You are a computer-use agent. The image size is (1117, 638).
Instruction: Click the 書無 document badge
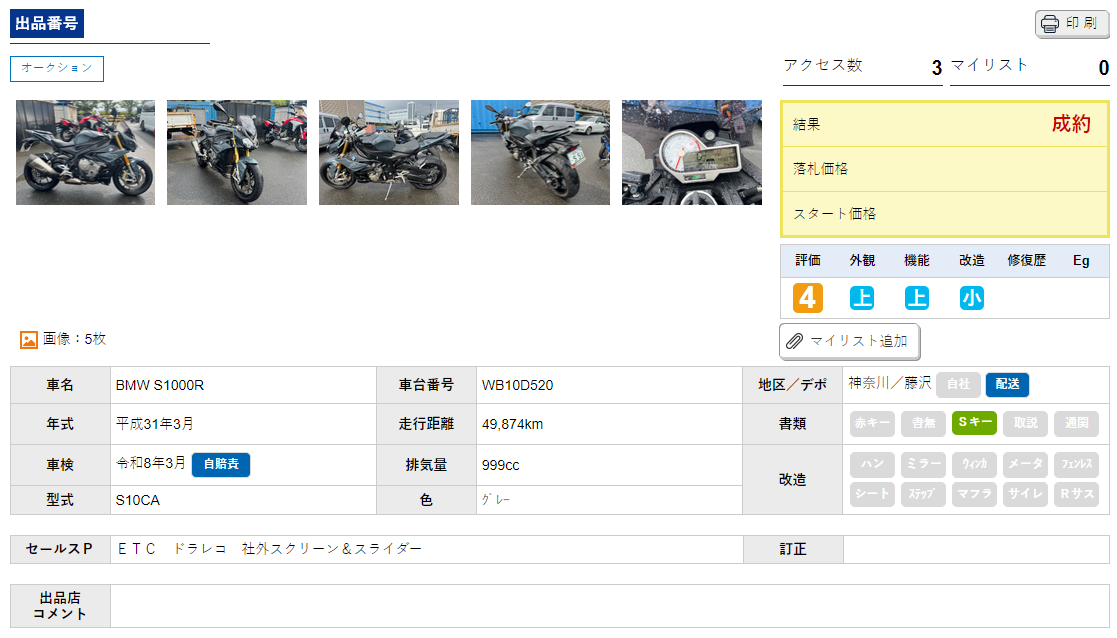(923, 423)
